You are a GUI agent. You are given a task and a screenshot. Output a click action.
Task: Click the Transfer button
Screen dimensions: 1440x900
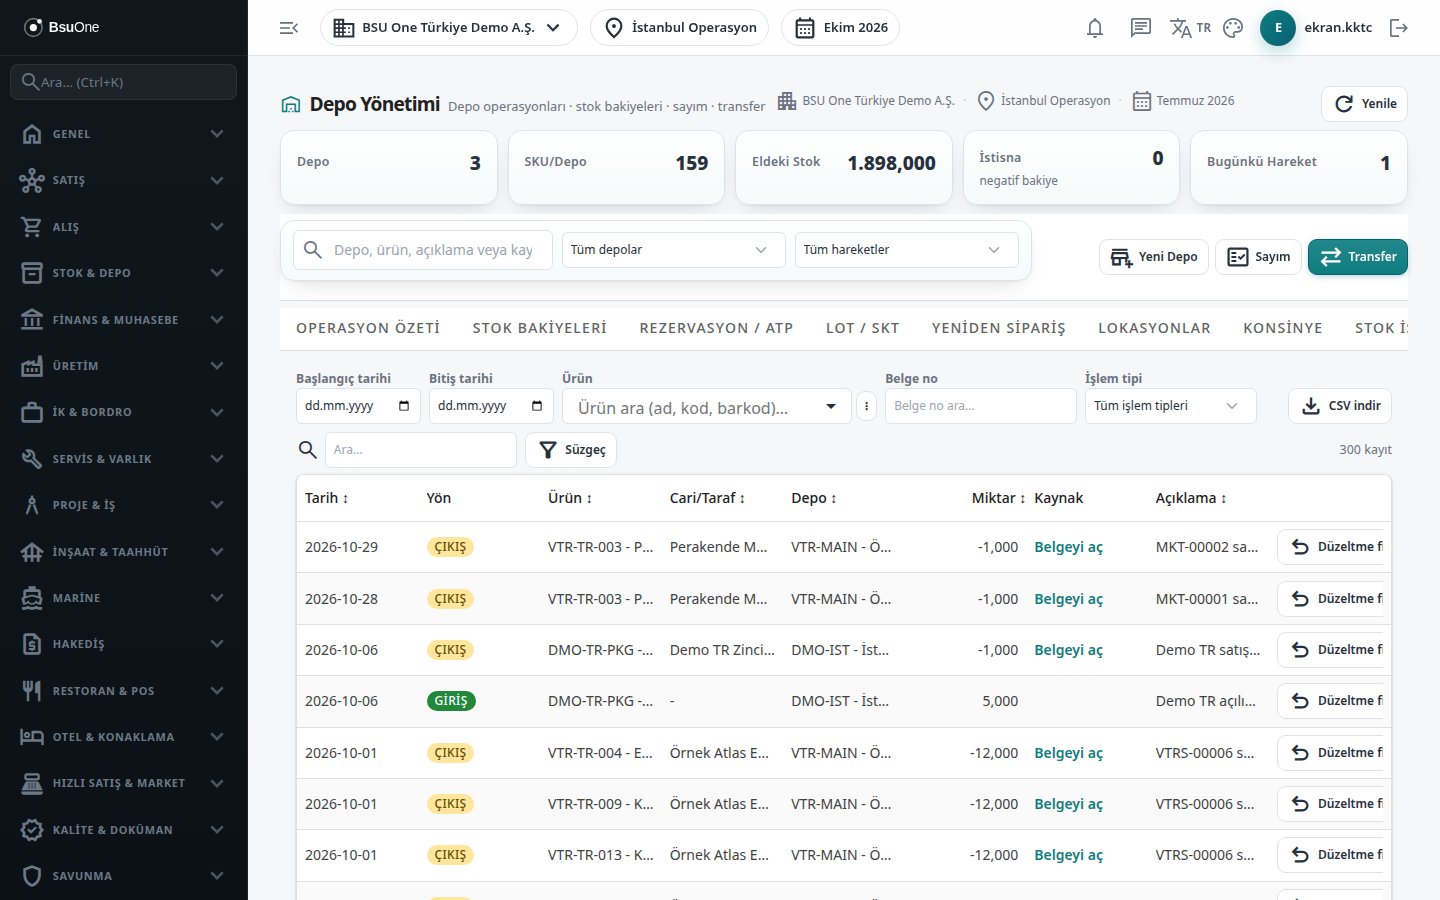(1358, 257)
